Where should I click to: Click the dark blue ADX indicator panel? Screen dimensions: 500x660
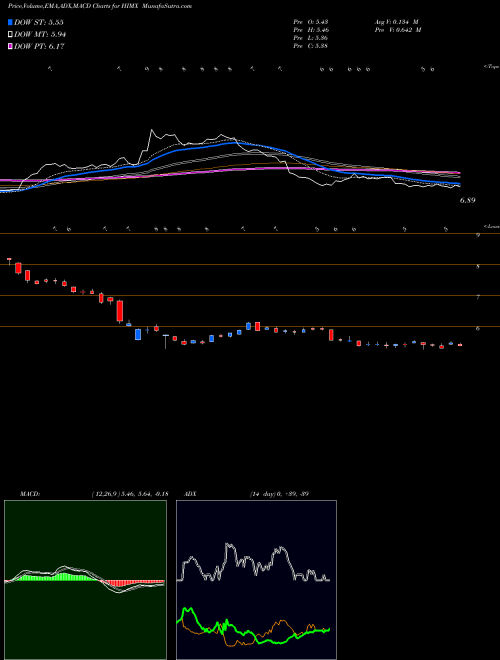[256, 580]
